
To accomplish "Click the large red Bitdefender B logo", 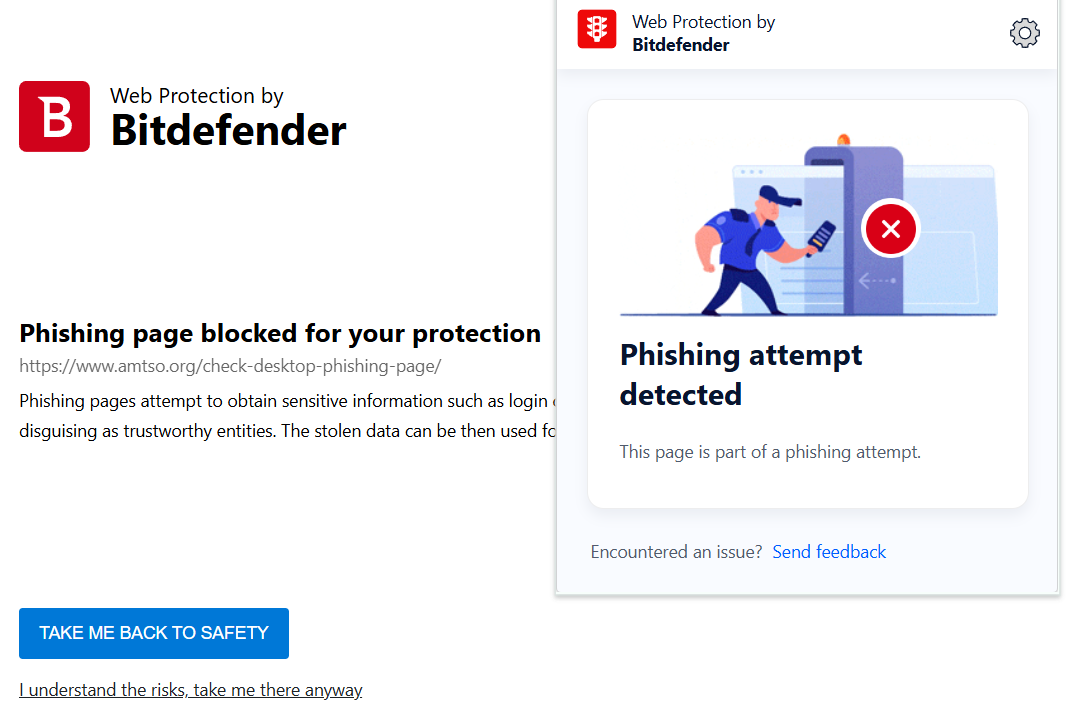I will [55, 116].
